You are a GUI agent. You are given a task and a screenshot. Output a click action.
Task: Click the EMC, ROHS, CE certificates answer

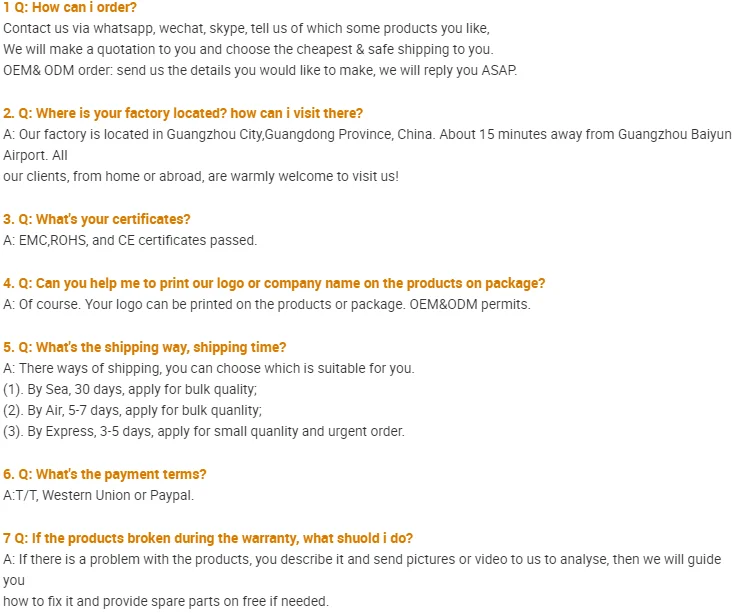(x=130, y=240)
